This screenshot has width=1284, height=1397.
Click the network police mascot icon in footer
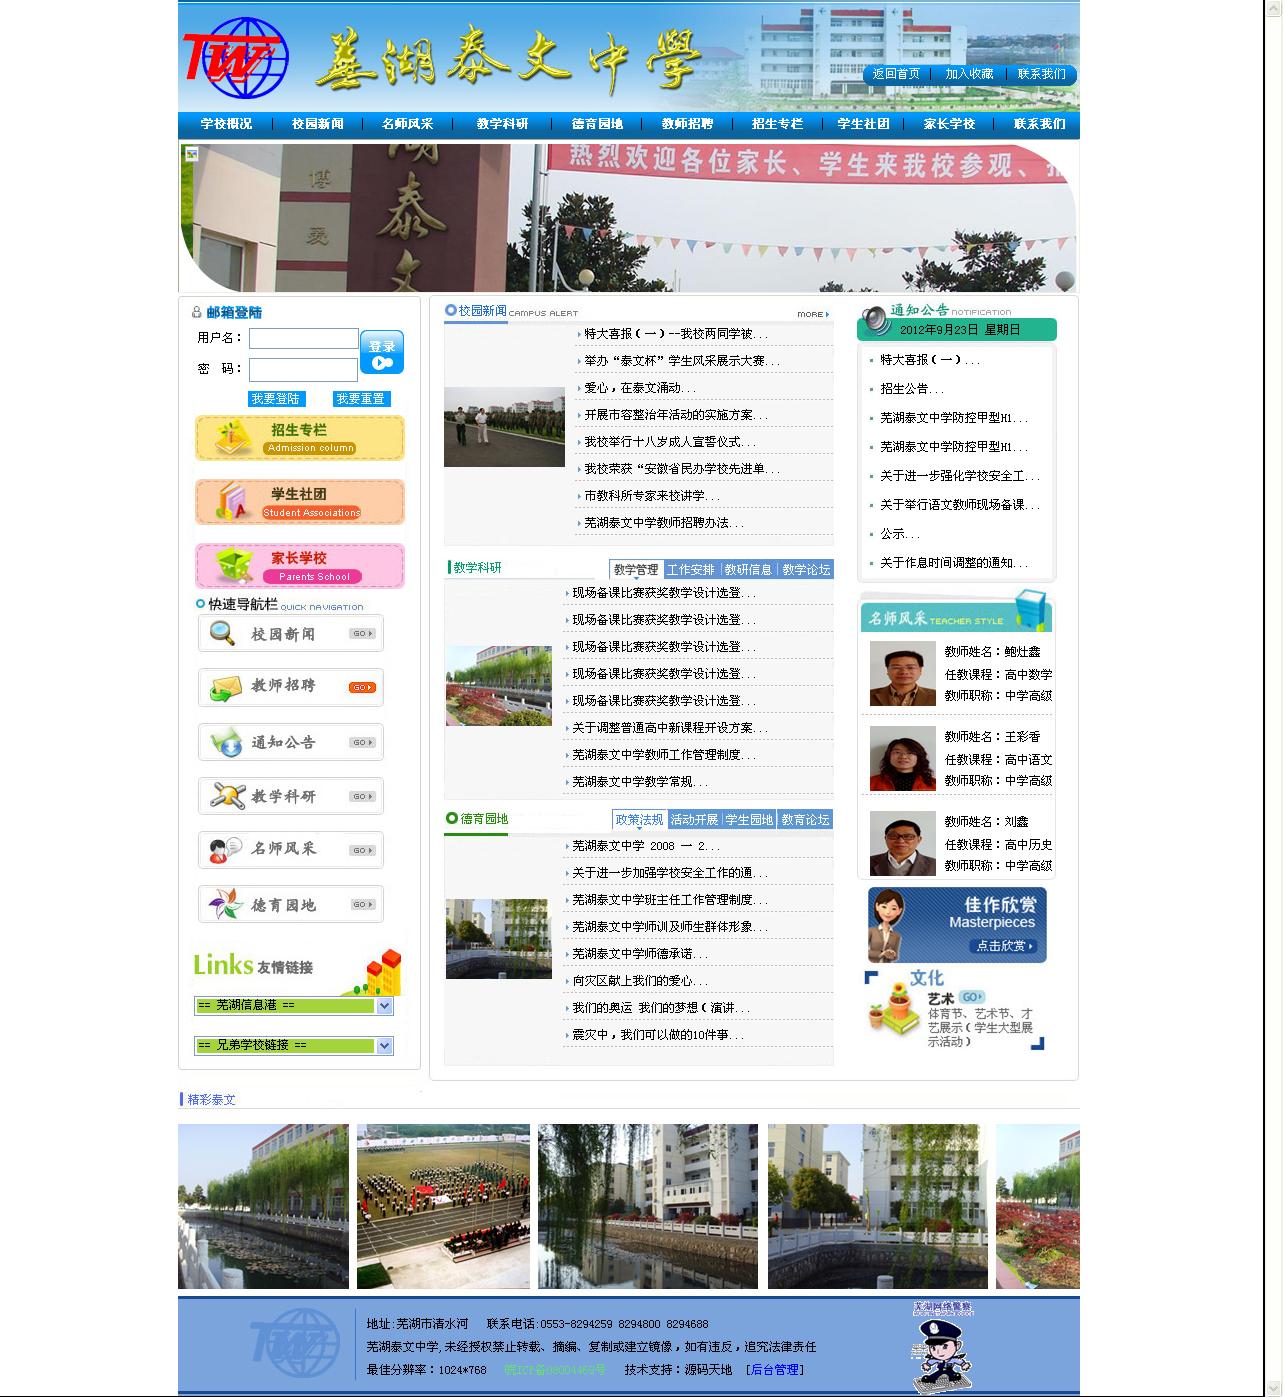click(941, 1349)
